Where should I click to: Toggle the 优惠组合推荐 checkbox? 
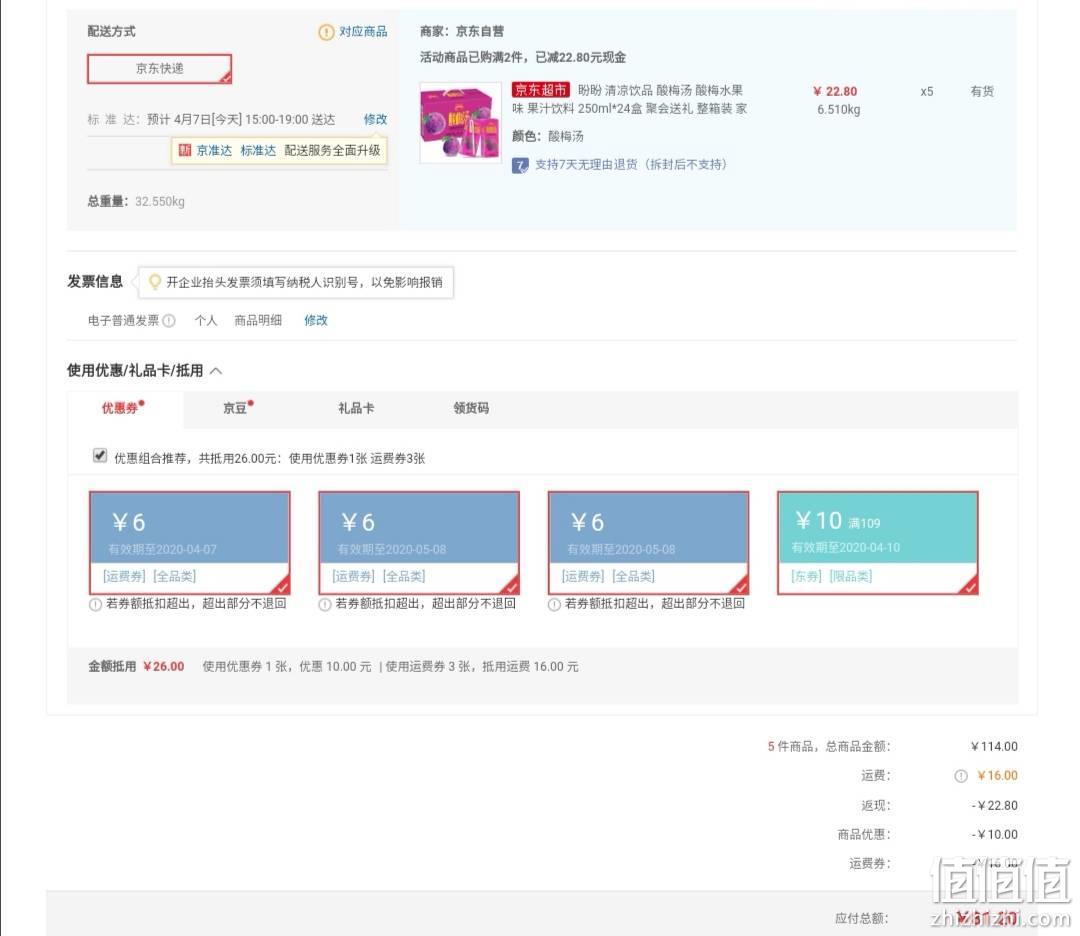pyautogui.click(x=100, y=455)
